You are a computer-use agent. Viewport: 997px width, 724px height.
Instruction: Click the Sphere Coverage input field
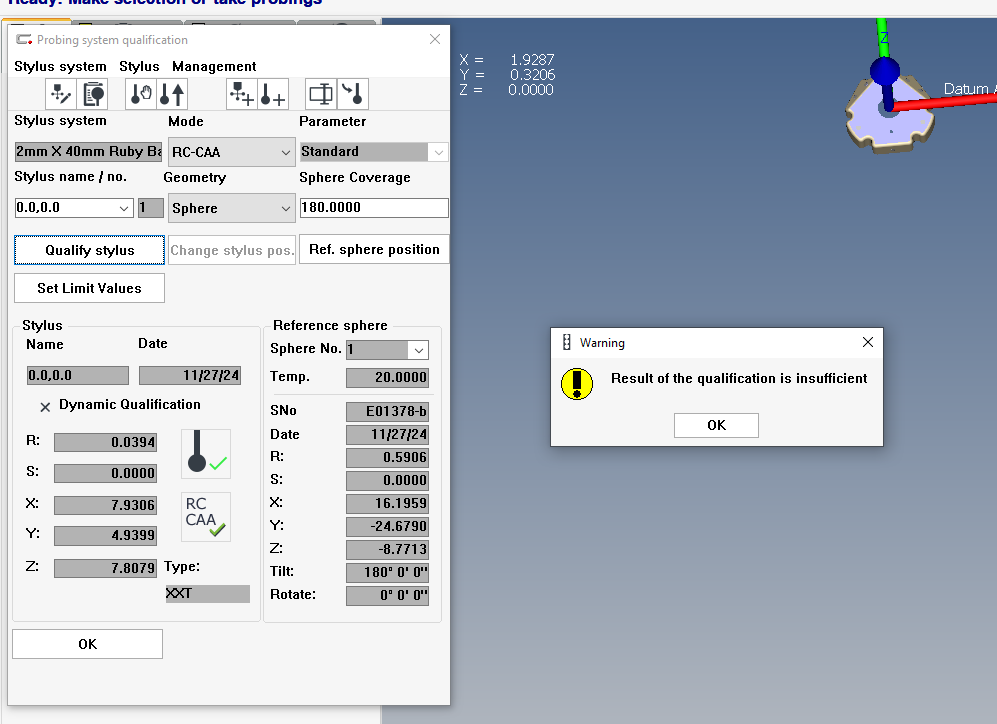coord(374,208)
